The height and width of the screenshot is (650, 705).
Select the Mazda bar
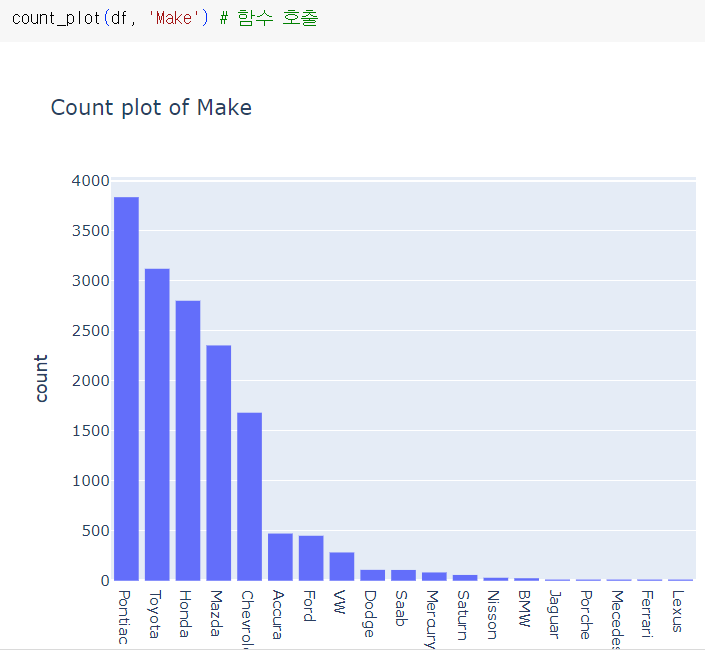[x=219, y=463]
